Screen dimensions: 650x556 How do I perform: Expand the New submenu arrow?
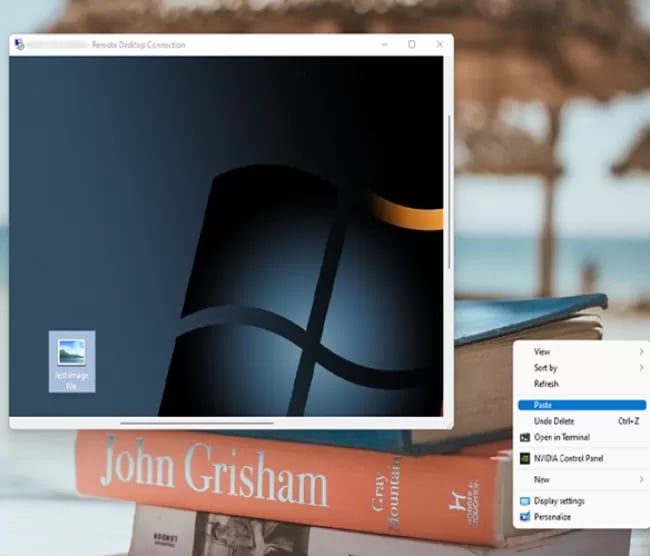click(641, 479)
